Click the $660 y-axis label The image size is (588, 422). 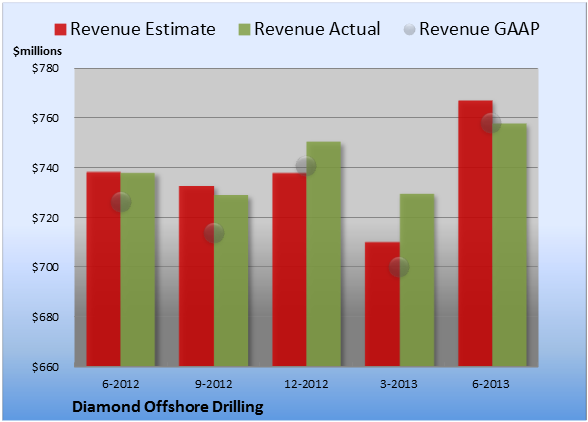point(45,366)
